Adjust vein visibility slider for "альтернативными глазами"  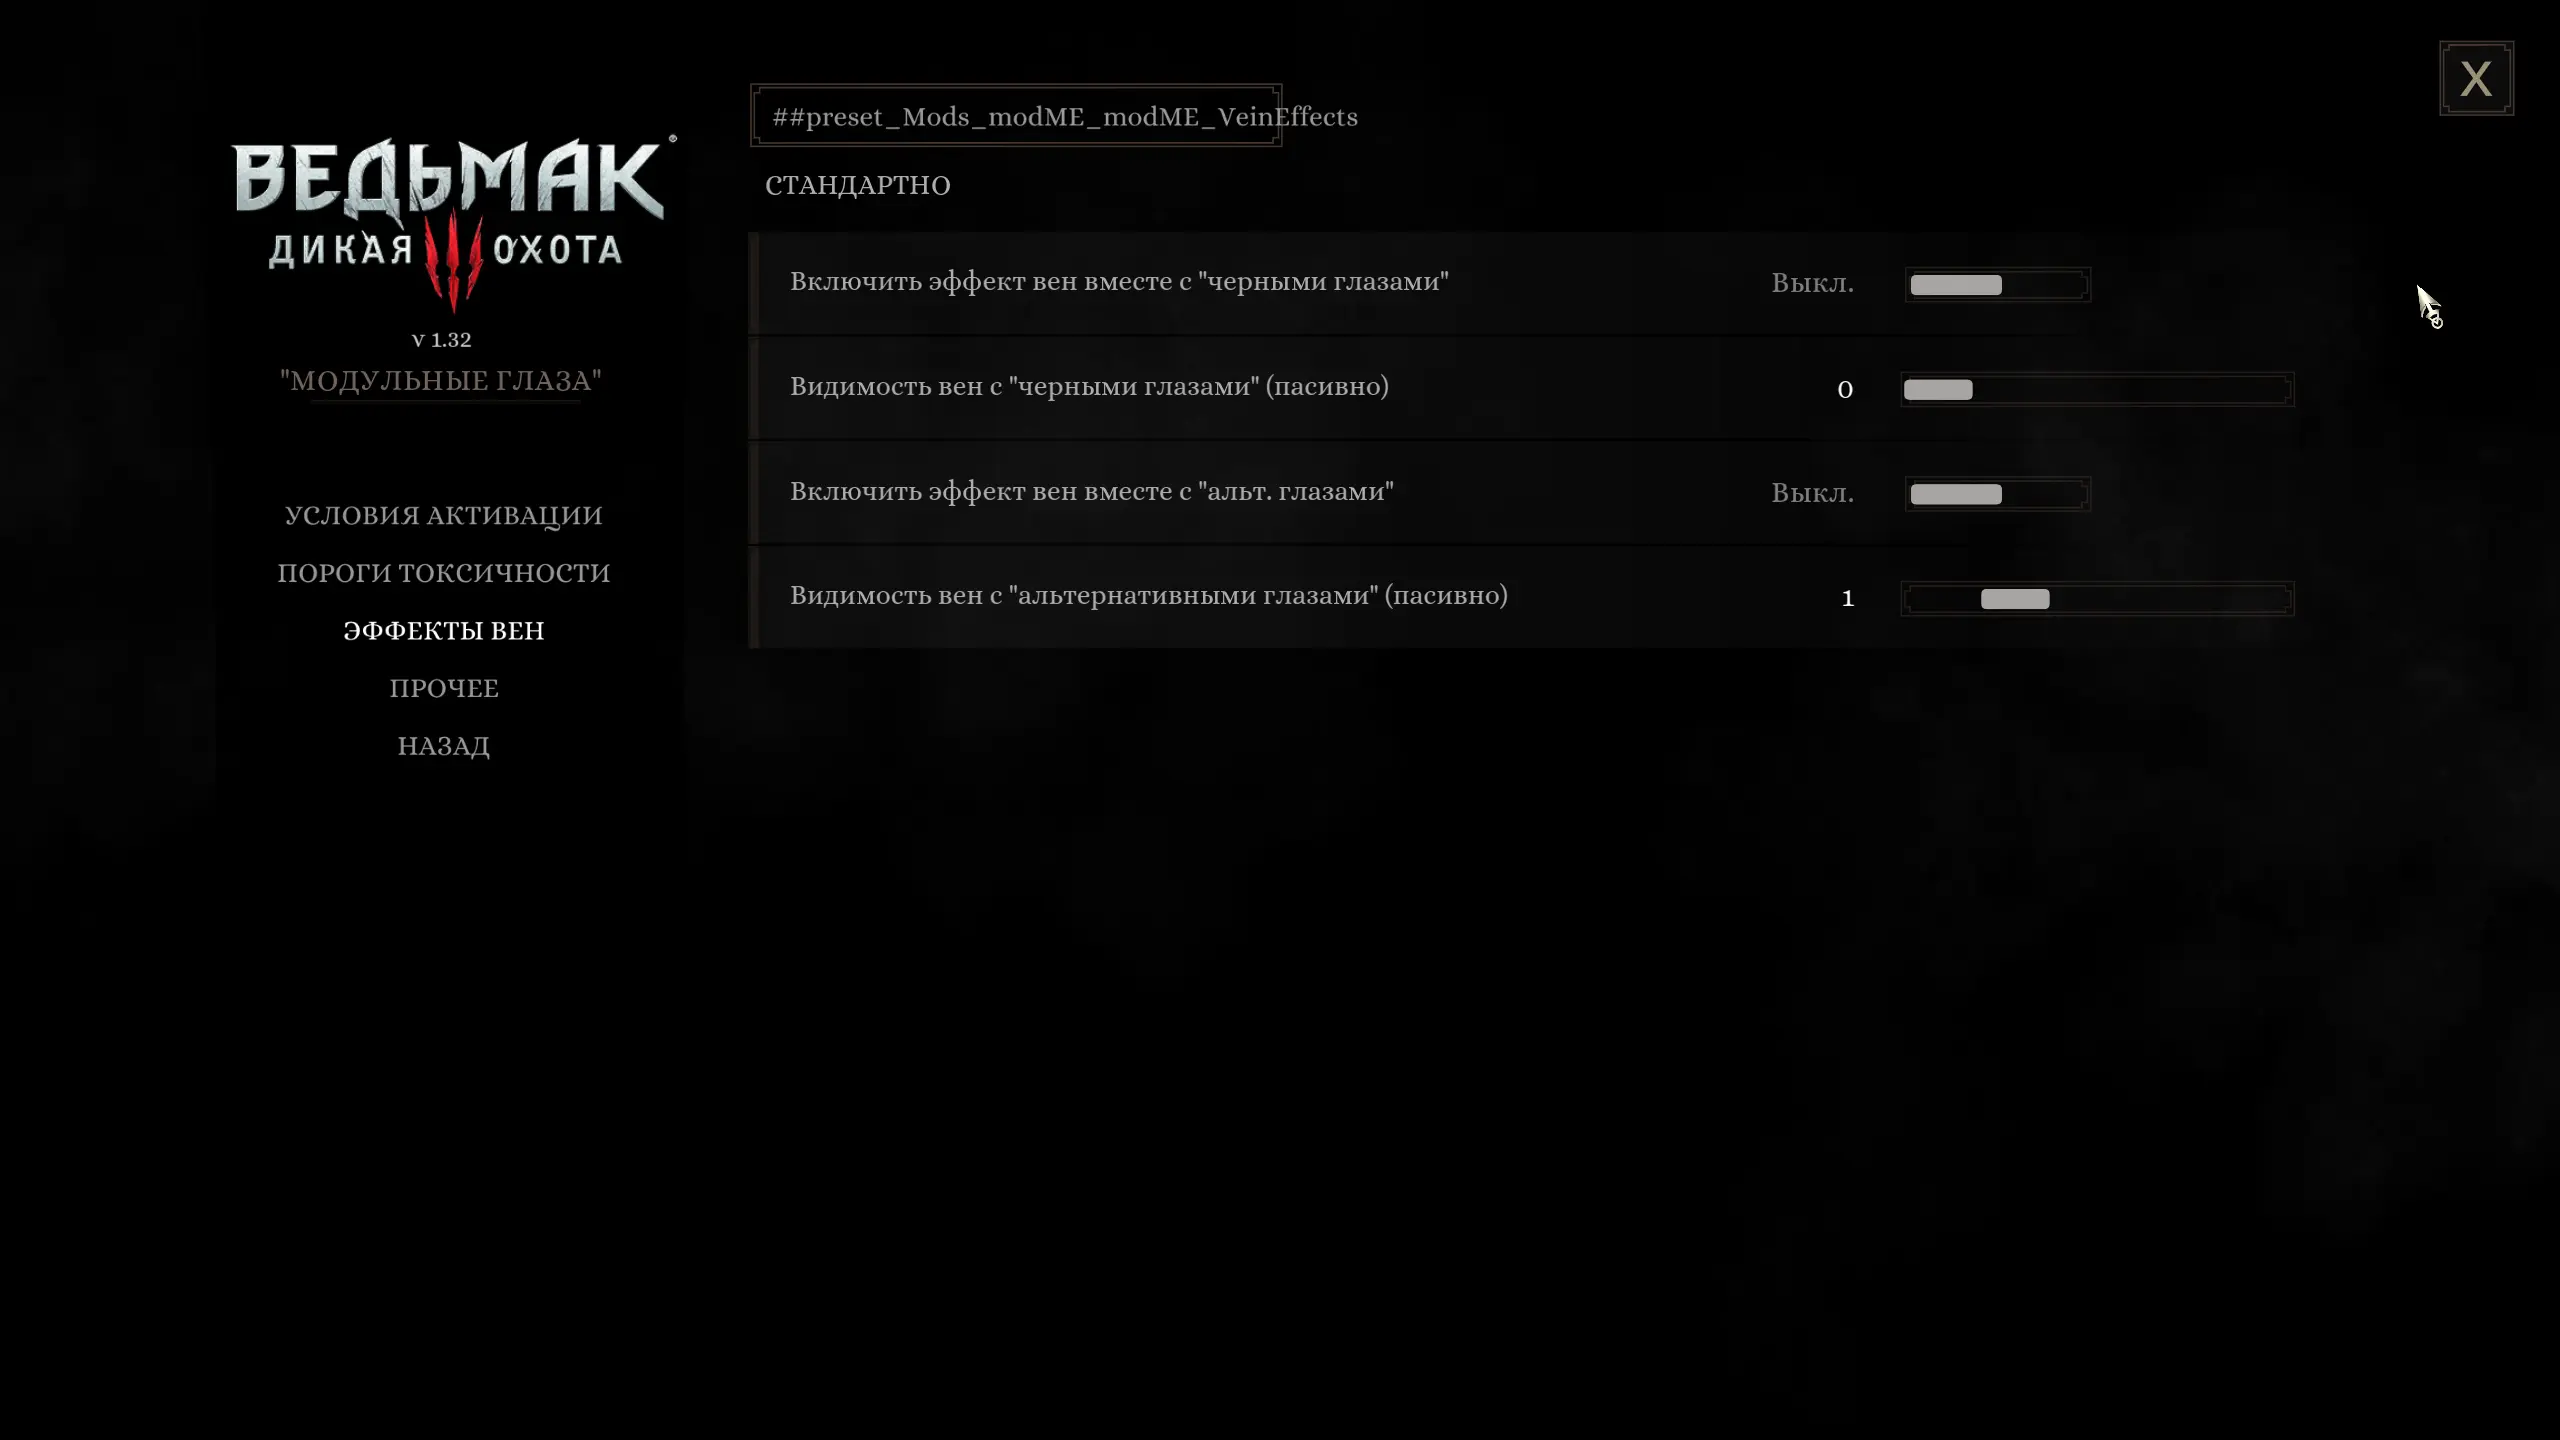tap(2097, 599)
